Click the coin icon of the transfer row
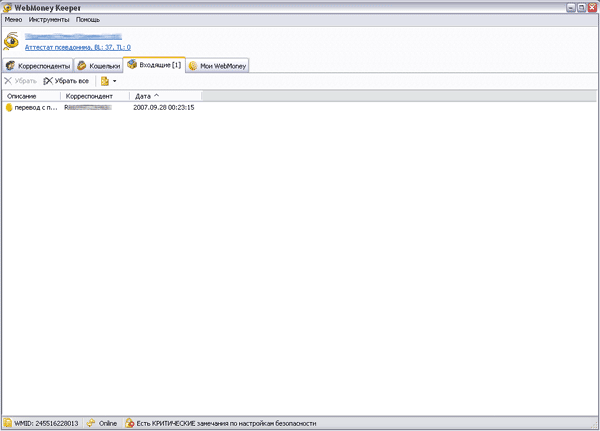 [9, 108]
